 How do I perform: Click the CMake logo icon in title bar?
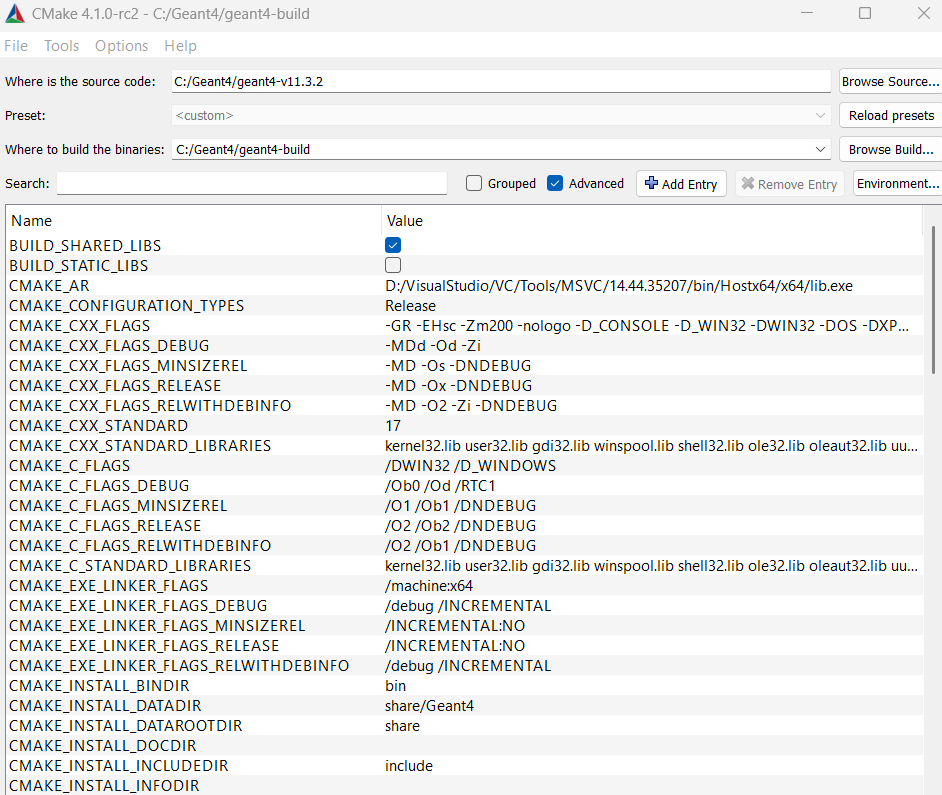coord(12,14)
